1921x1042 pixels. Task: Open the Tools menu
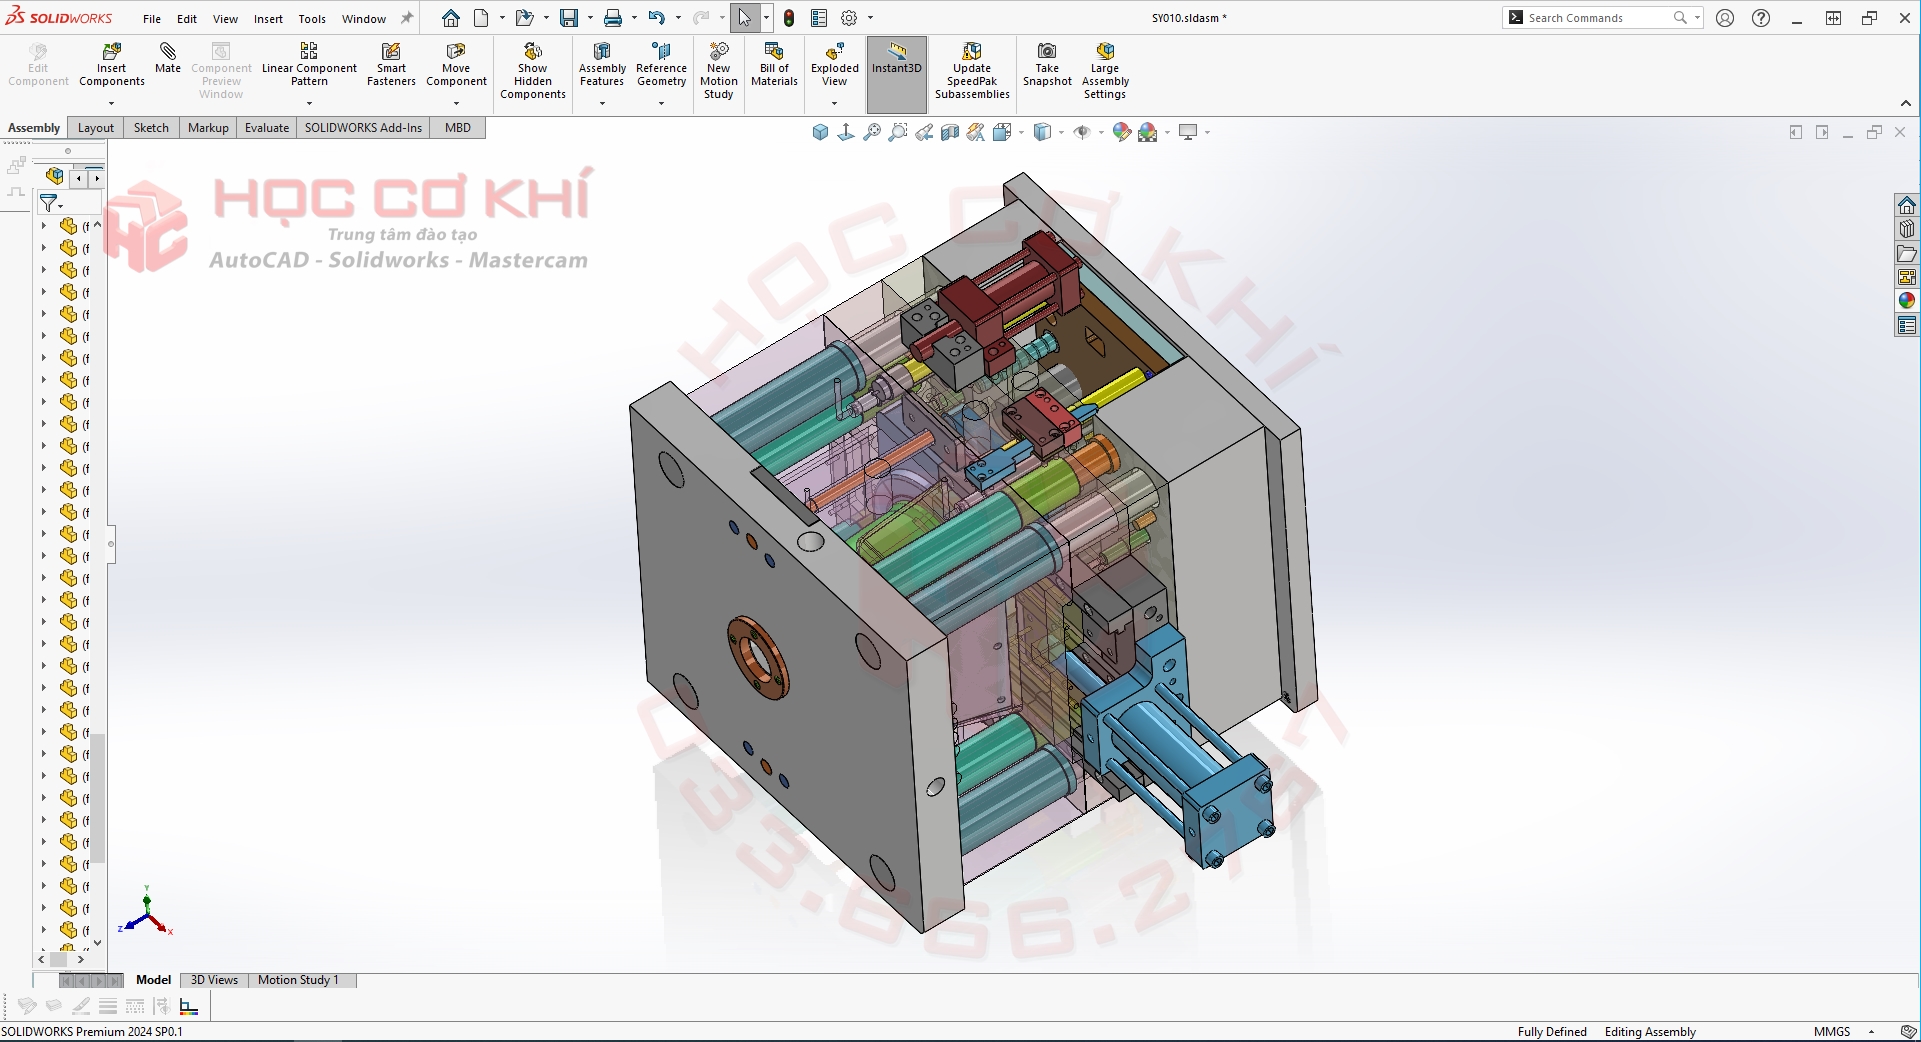(312, 18)
